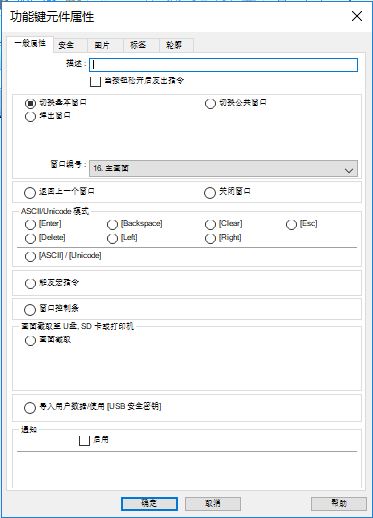Select the 画面截取 radio option

[30, 341]
